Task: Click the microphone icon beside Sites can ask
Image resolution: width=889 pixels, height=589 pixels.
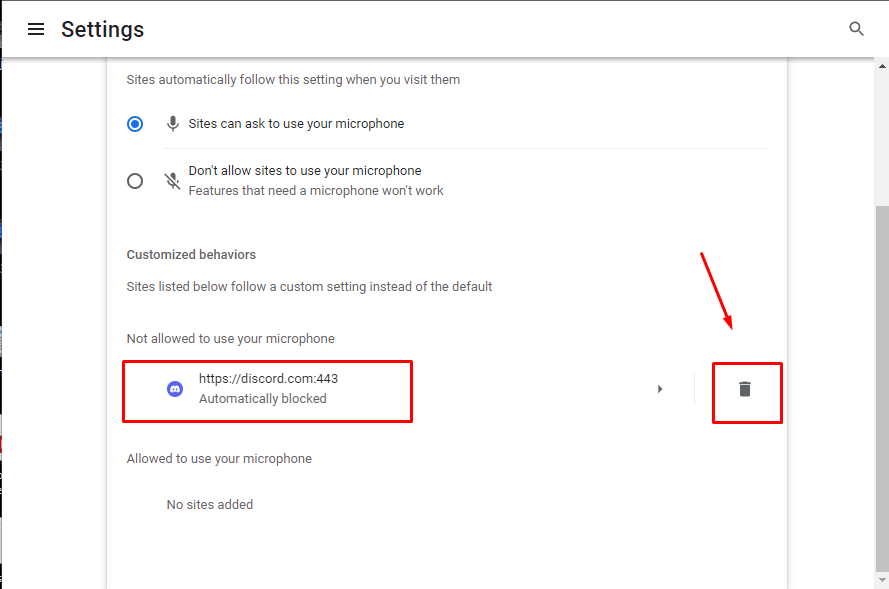Action: coord(173,124)
